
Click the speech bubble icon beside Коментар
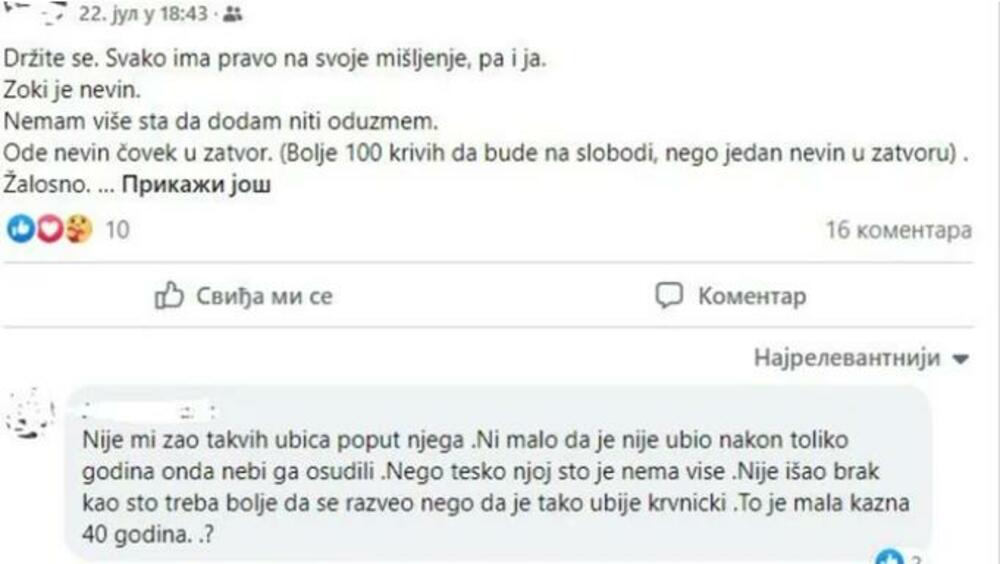coord(668,296)
